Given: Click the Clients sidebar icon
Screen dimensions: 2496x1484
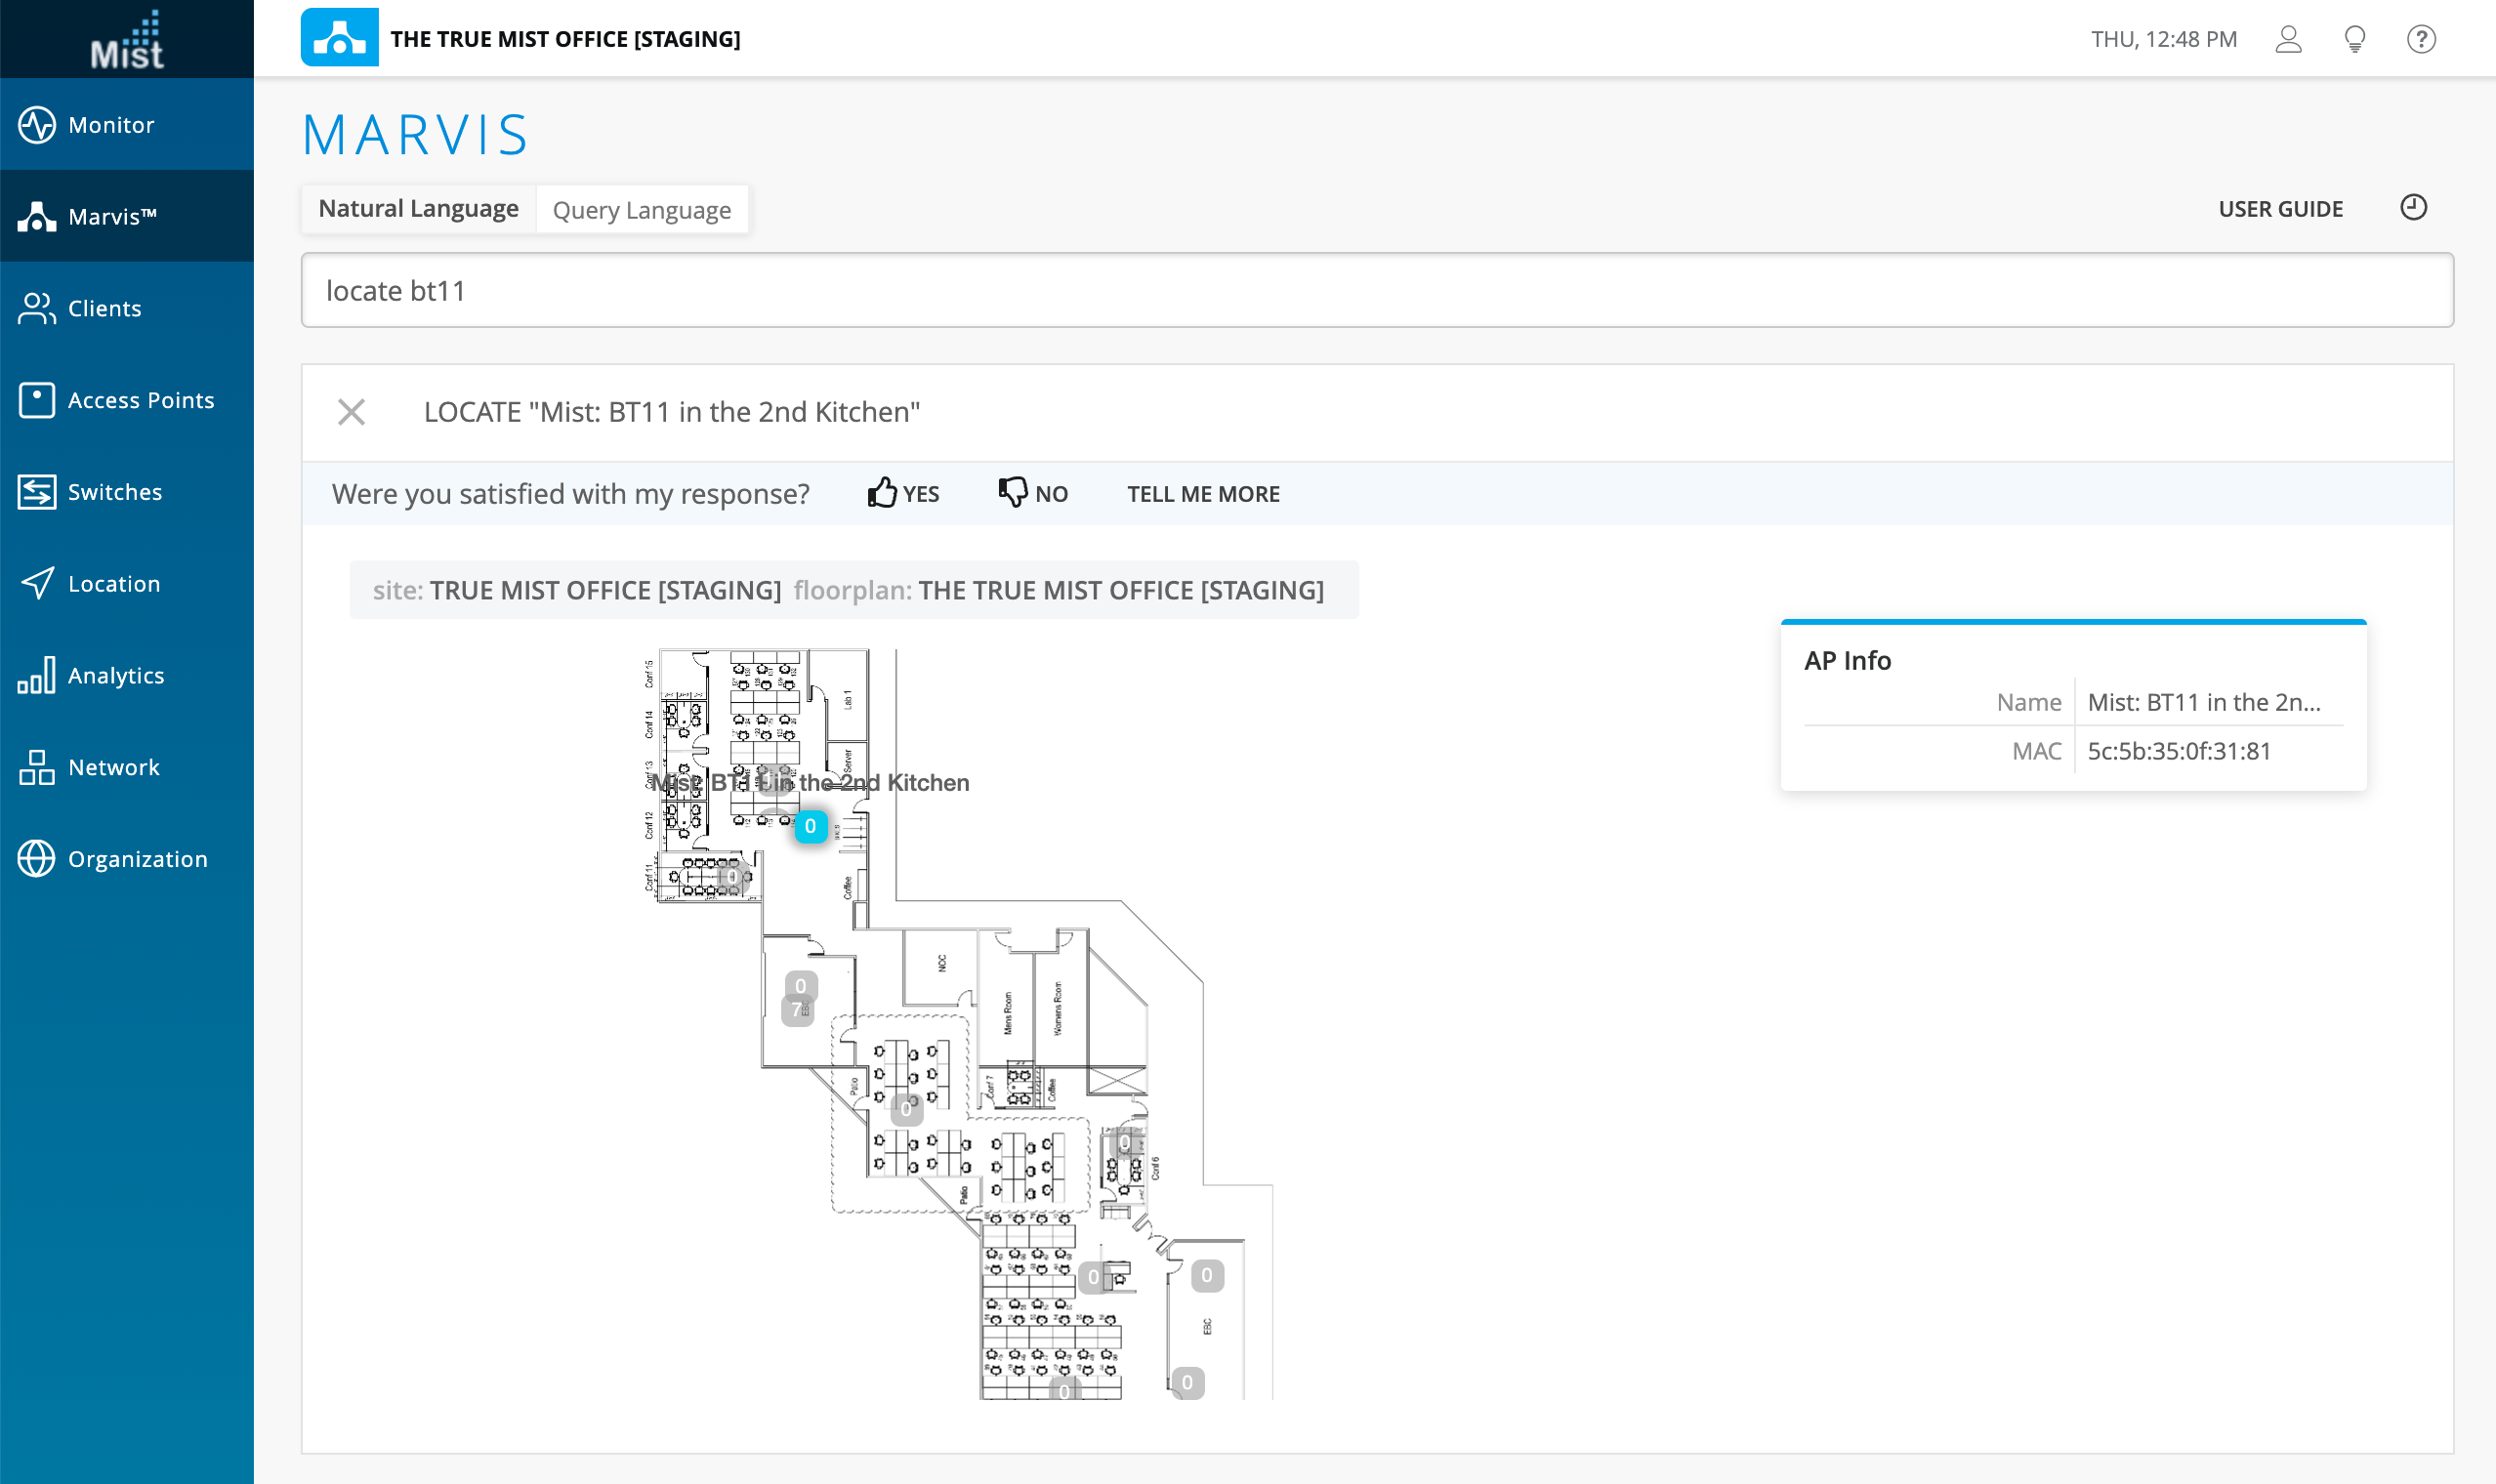Looking at the screenshot, I should click(37, 308).
